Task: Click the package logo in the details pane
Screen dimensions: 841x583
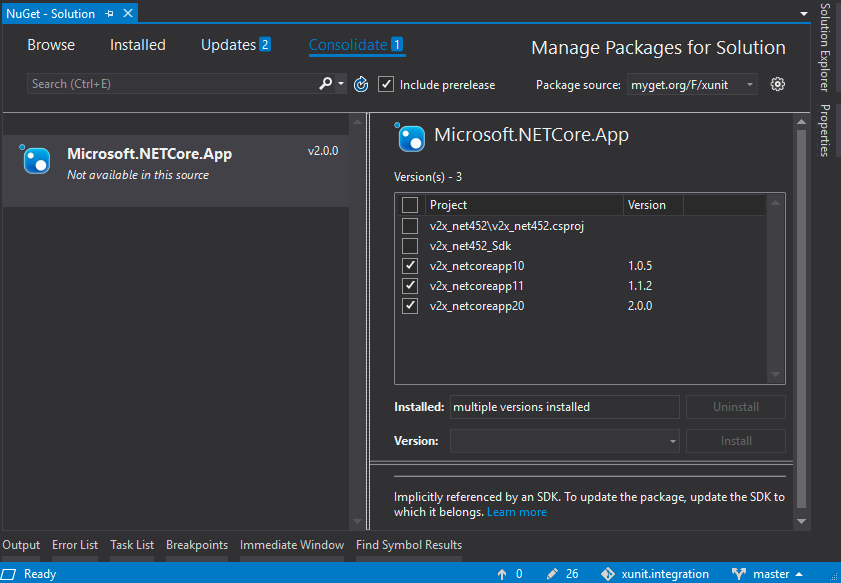Action: [411, 139]
